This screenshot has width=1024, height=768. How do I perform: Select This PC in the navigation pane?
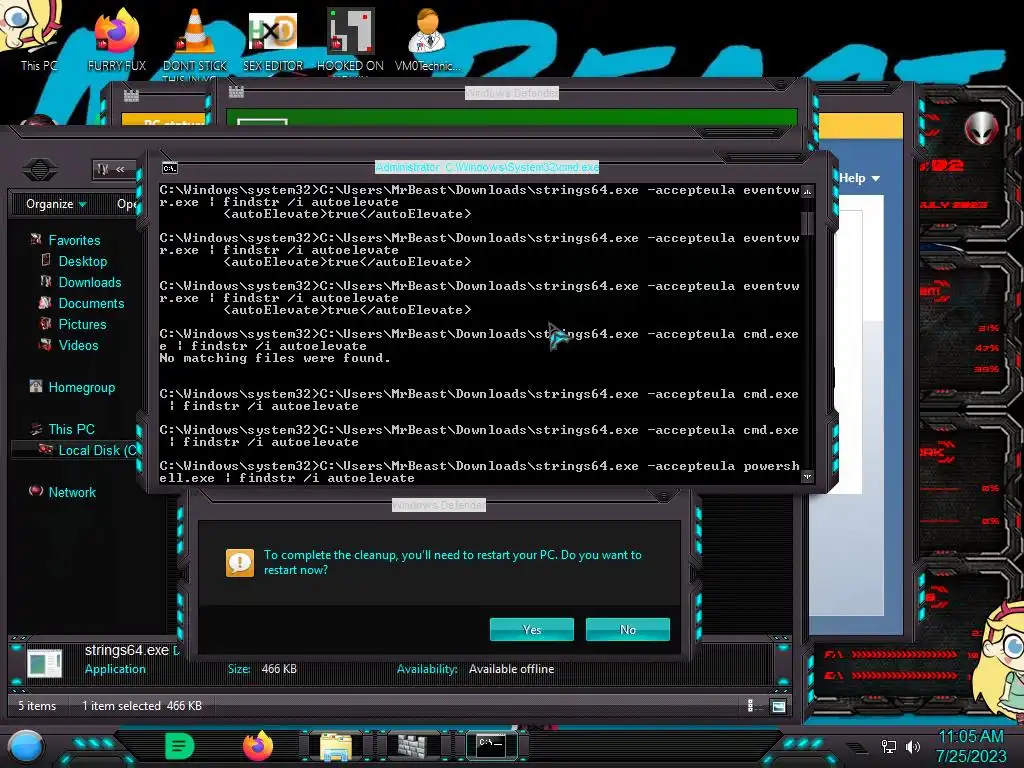pos(71,429)
